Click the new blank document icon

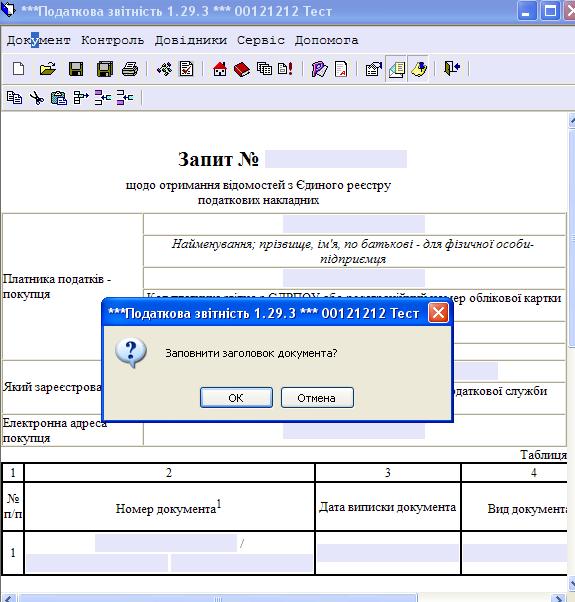pyautogui.click(x=18, y=69)
